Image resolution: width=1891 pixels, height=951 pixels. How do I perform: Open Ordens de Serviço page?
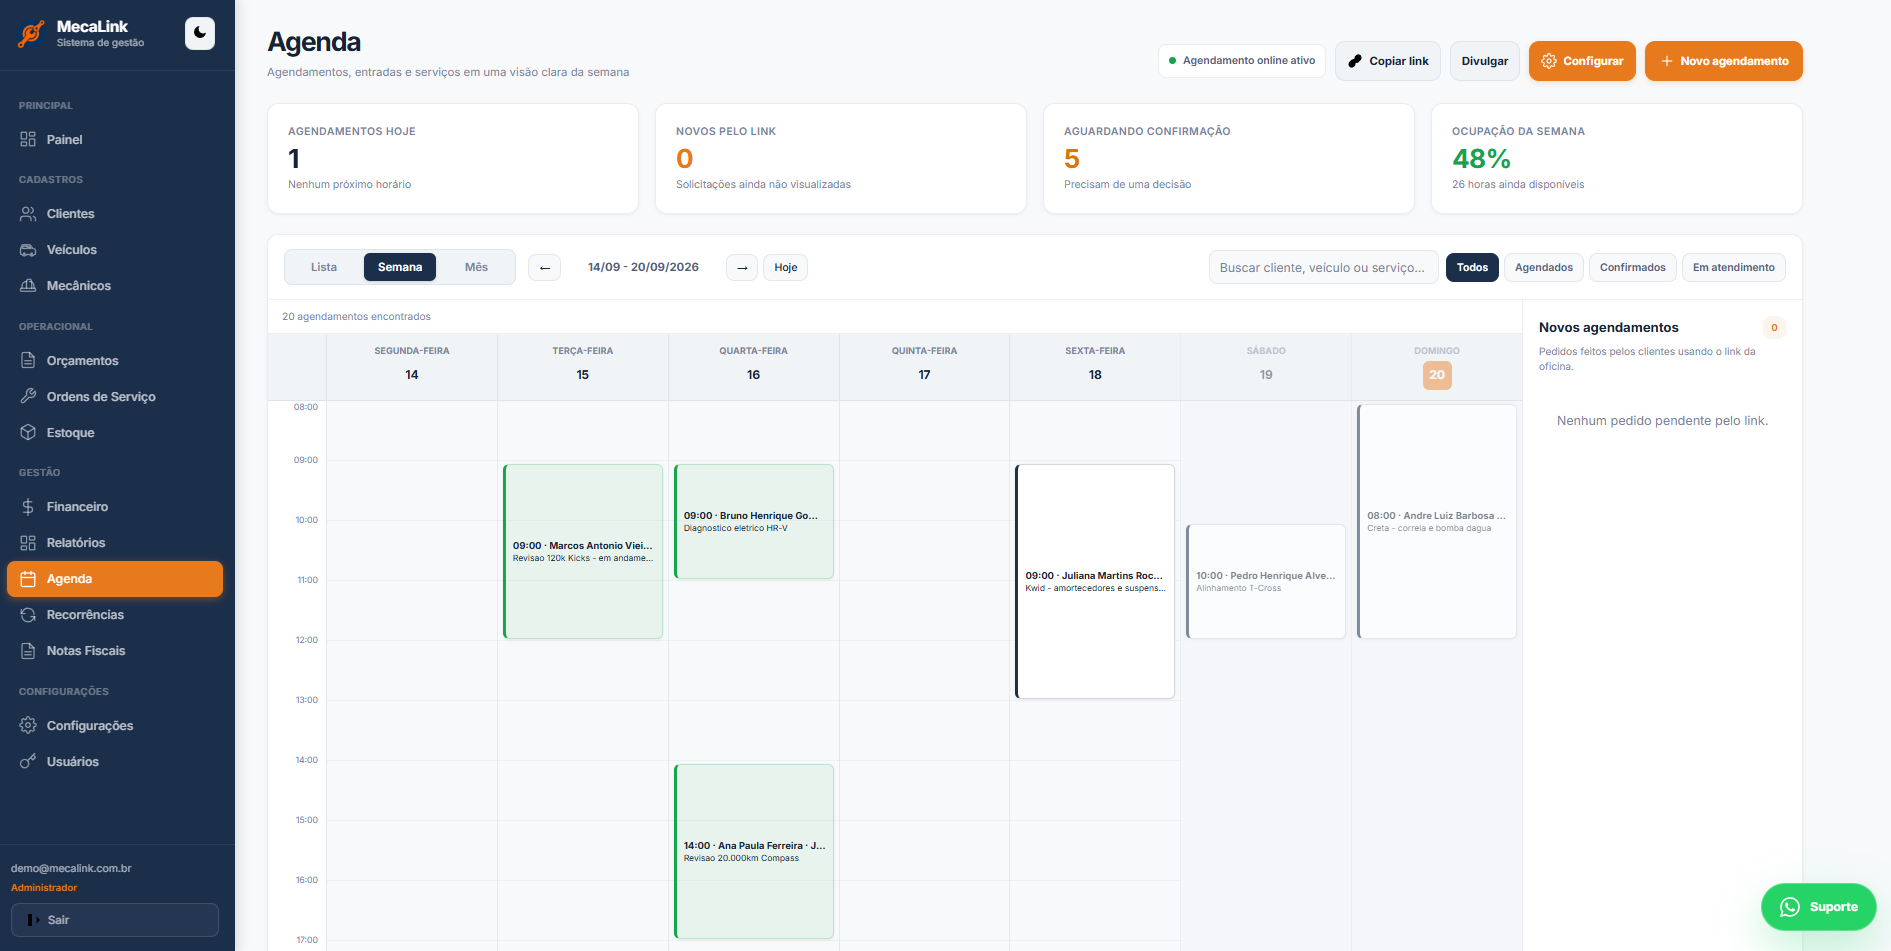point(115,397)
